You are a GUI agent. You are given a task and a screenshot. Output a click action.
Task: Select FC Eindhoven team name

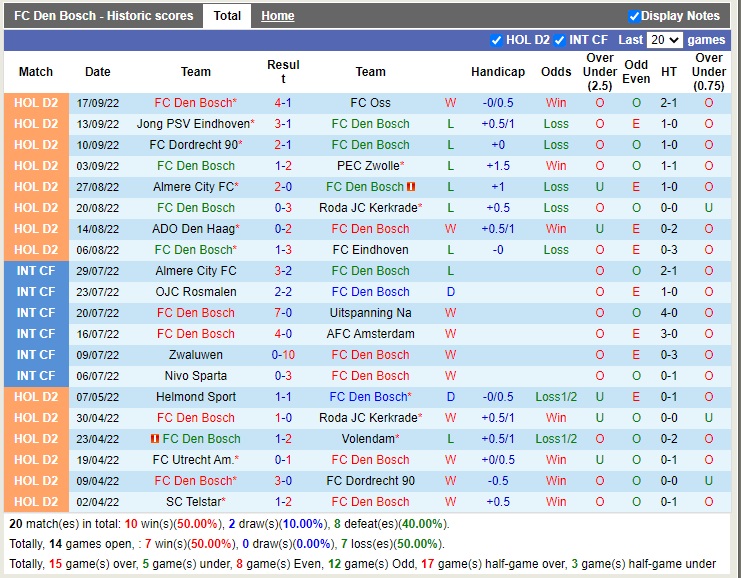(370, 250)
